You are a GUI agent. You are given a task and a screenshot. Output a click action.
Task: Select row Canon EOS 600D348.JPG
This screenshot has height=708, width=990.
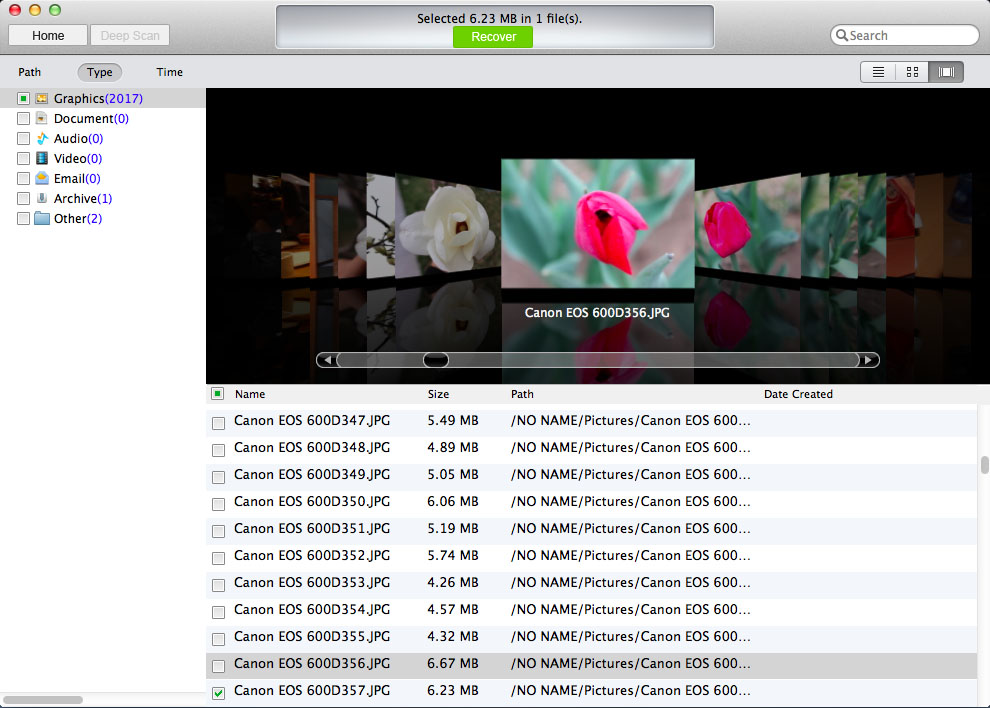592,450
